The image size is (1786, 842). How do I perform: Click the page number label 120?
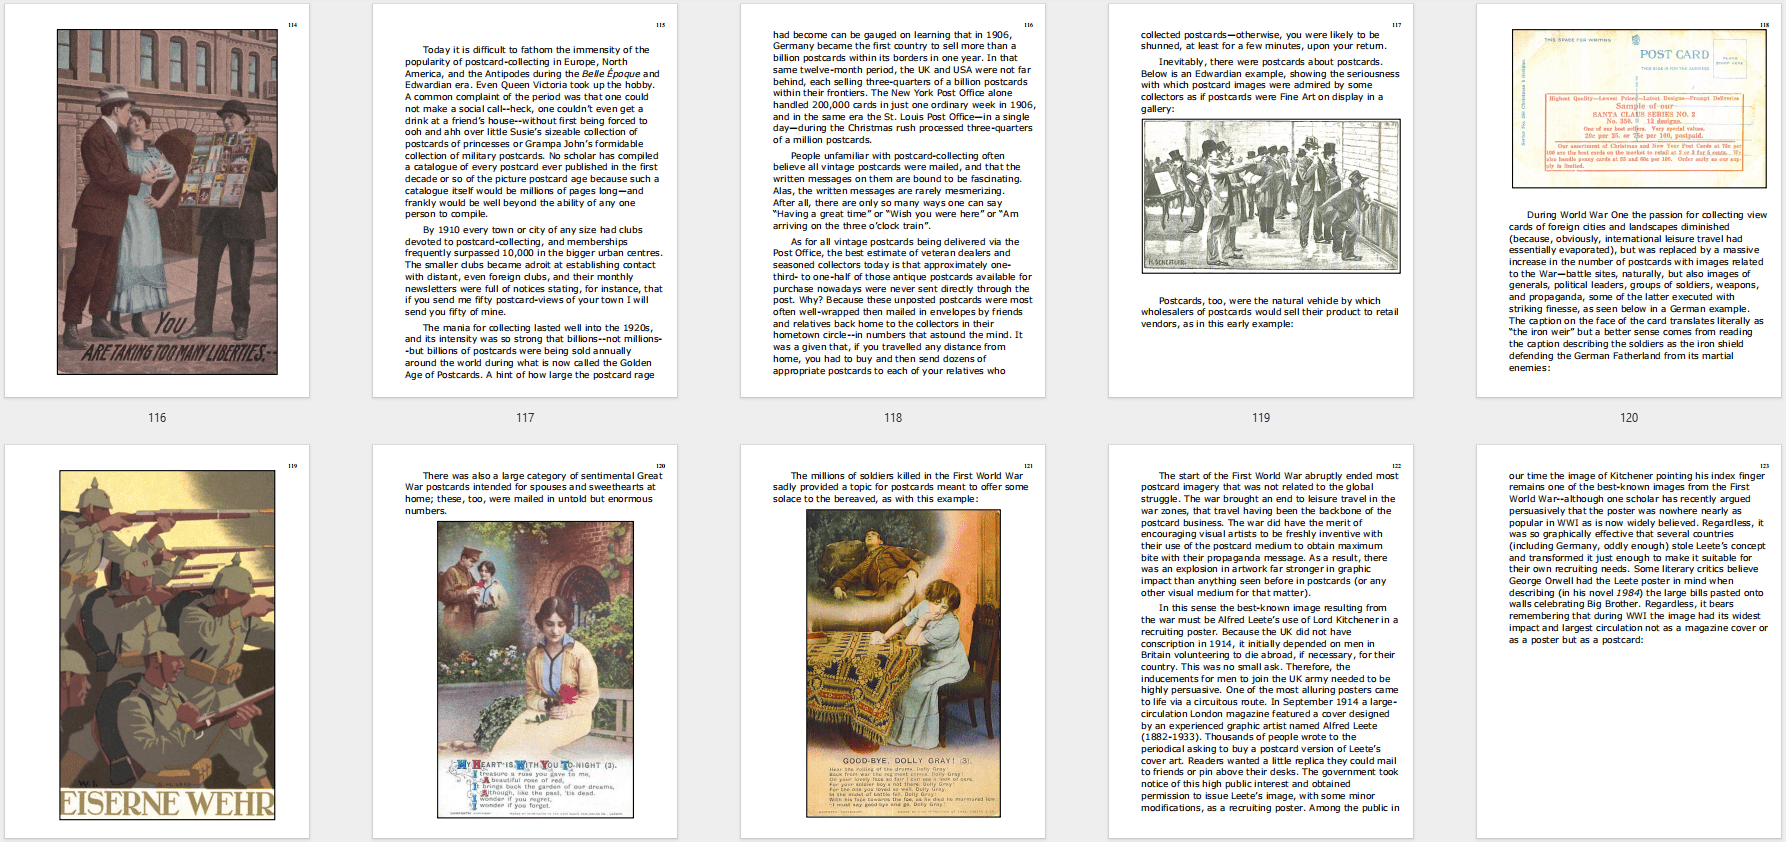[1629, 418]
